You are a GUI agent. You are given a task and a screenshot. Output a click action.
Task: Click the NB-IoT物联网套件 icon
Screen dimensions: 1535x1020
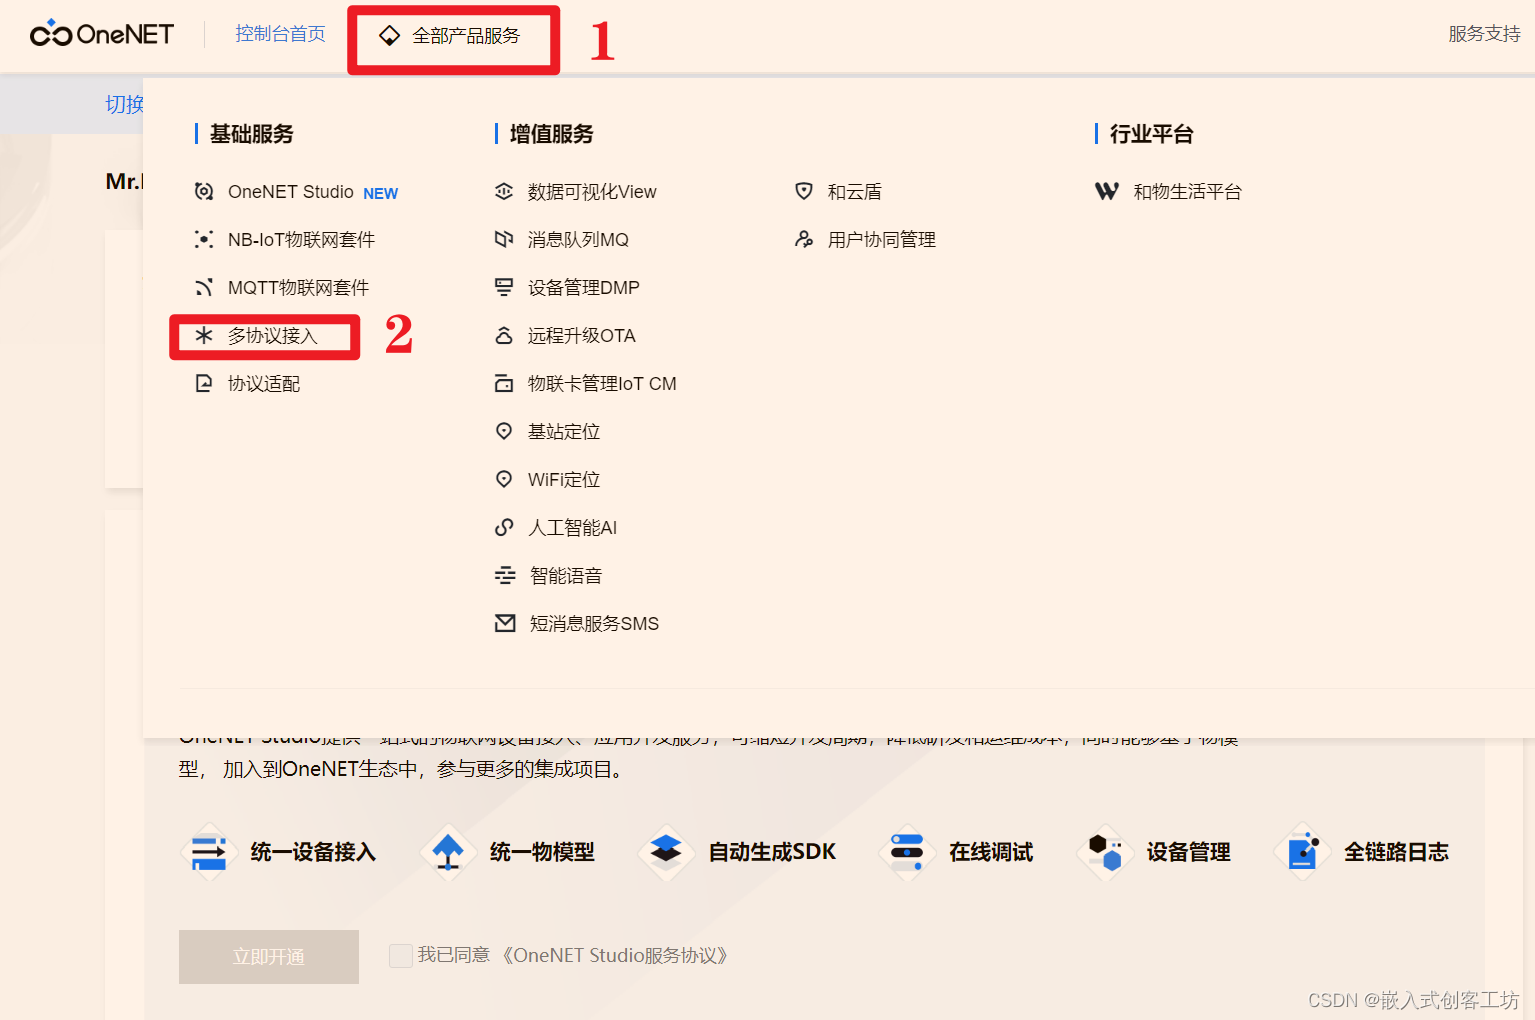(204, 239)
